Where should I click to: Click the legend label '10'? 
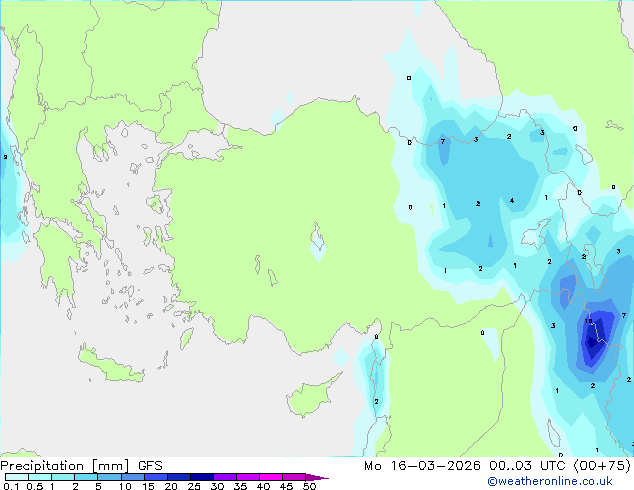[x=125, y=486]
